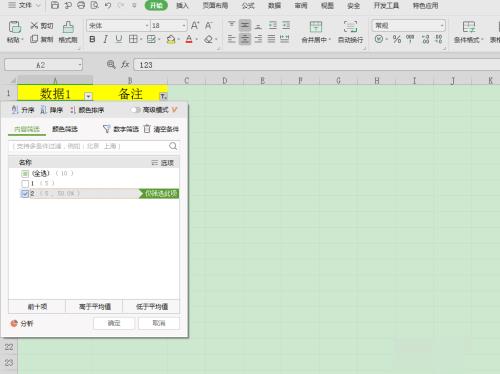Open the Name Box dropdown showing A2
500x374 pixels.
(x=80, y=65)
